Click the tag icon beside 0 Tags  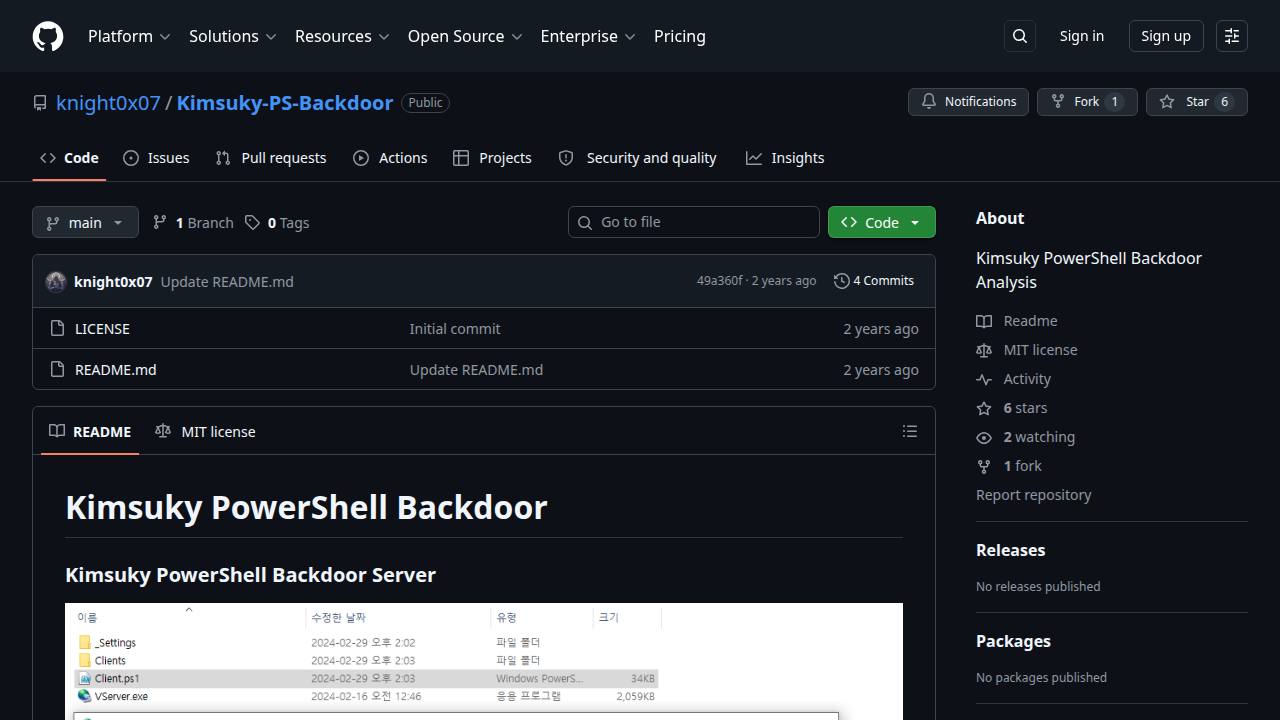(253, 222)
